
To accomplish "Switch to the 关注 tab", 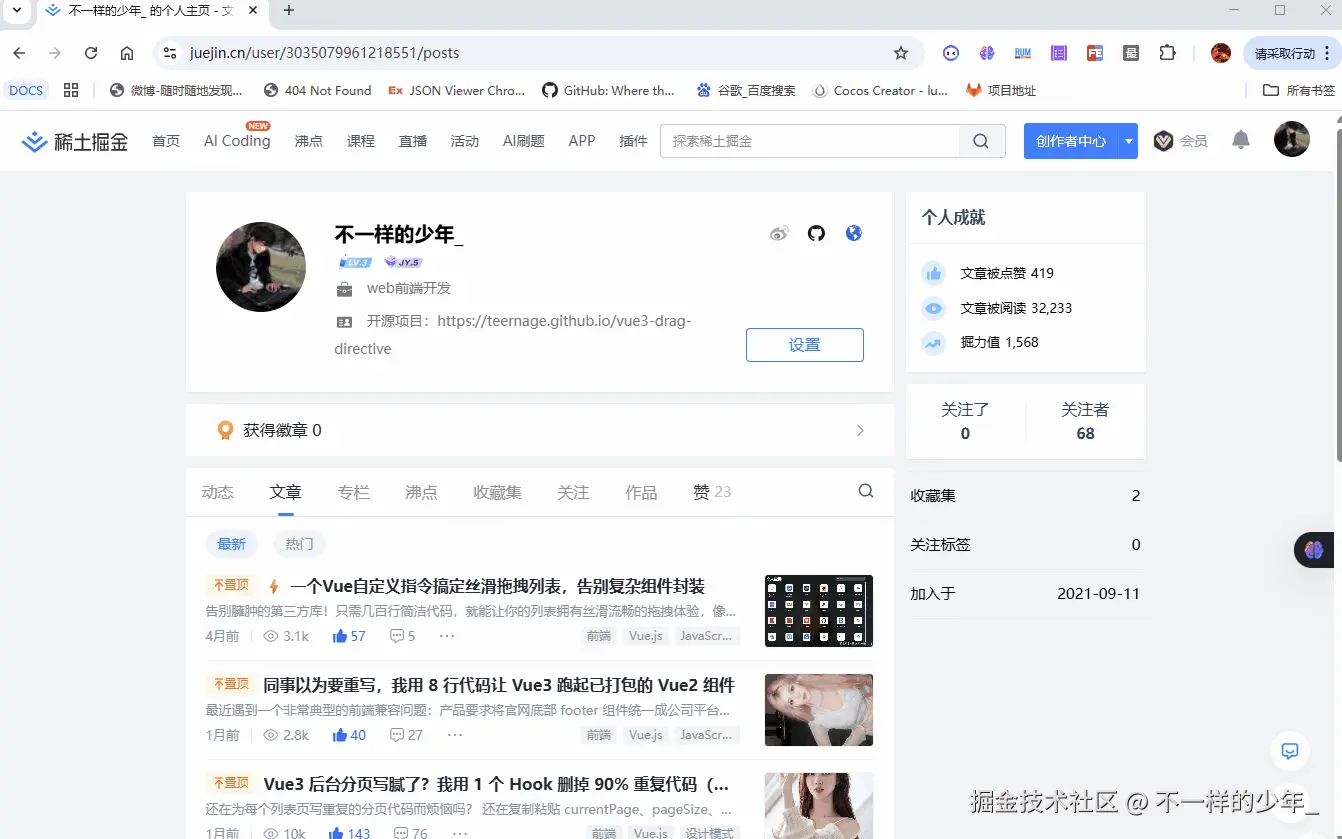I will tap(573, 492).
